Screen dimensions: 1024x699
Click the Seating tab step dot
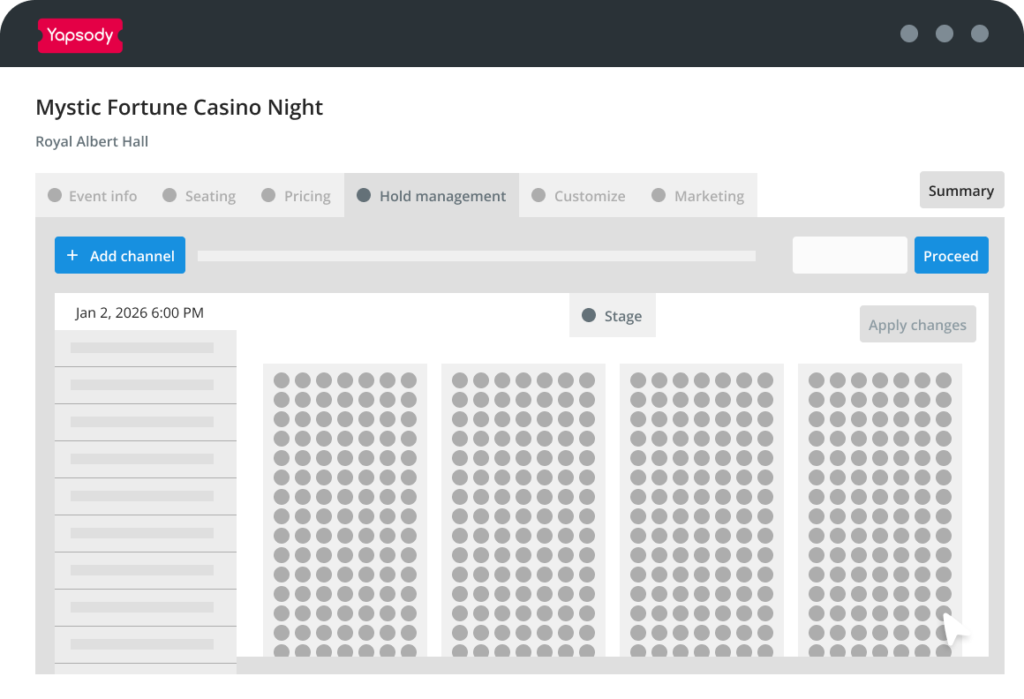(x=170, y=196)
